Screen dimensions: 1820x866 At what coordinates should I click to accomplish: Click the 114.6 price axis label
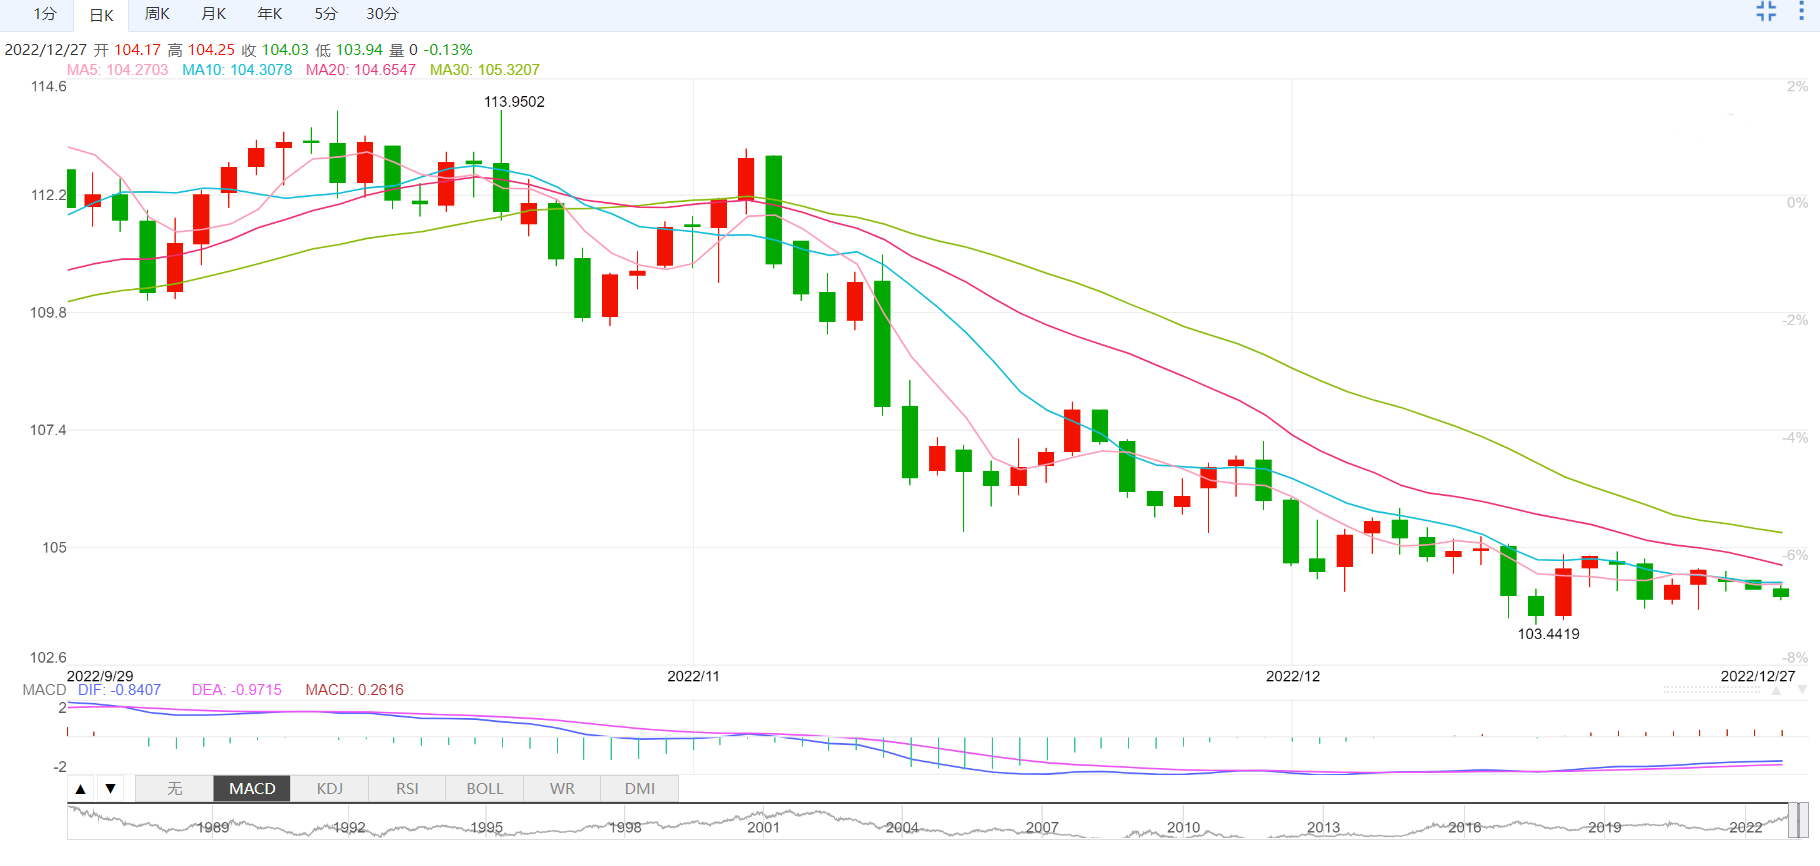[x=49, y=87]
